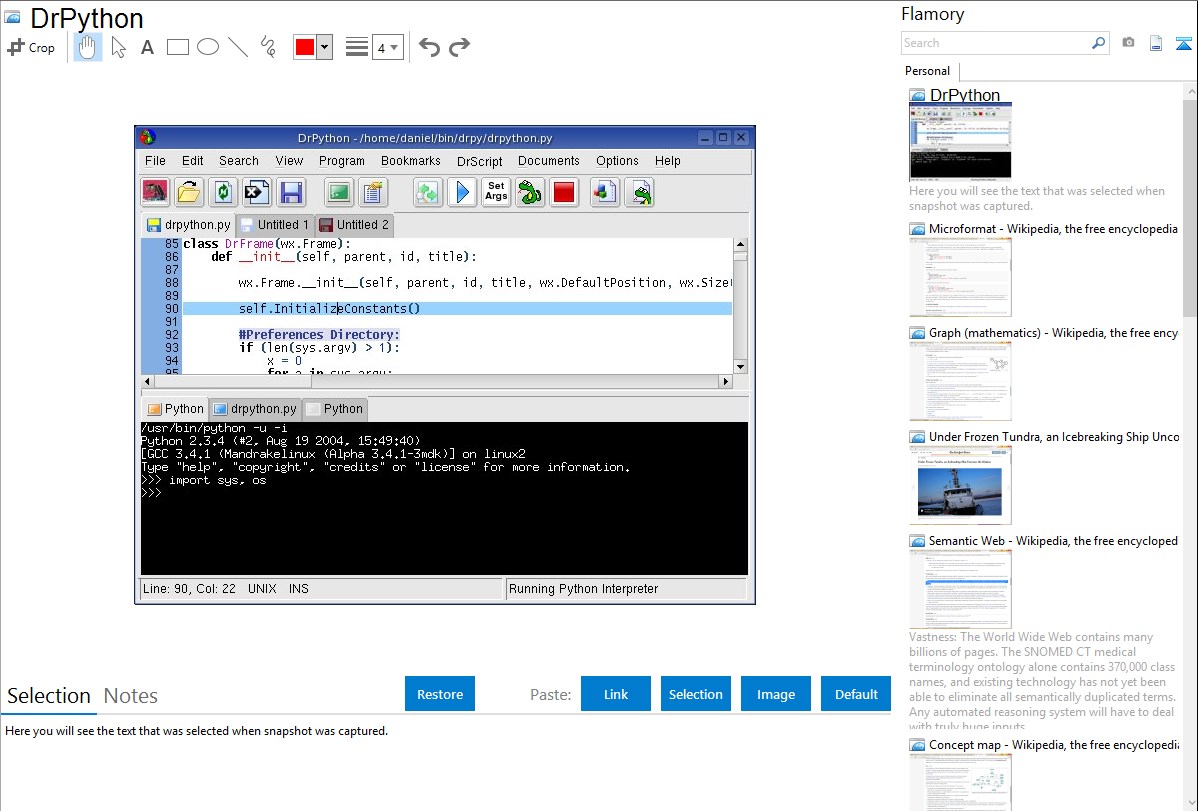Image resolution: width=1198 pixels, height=811 pixels.
Task: Switch to the Notes tab
Action: pyautogui.click(x=131, y=696)
